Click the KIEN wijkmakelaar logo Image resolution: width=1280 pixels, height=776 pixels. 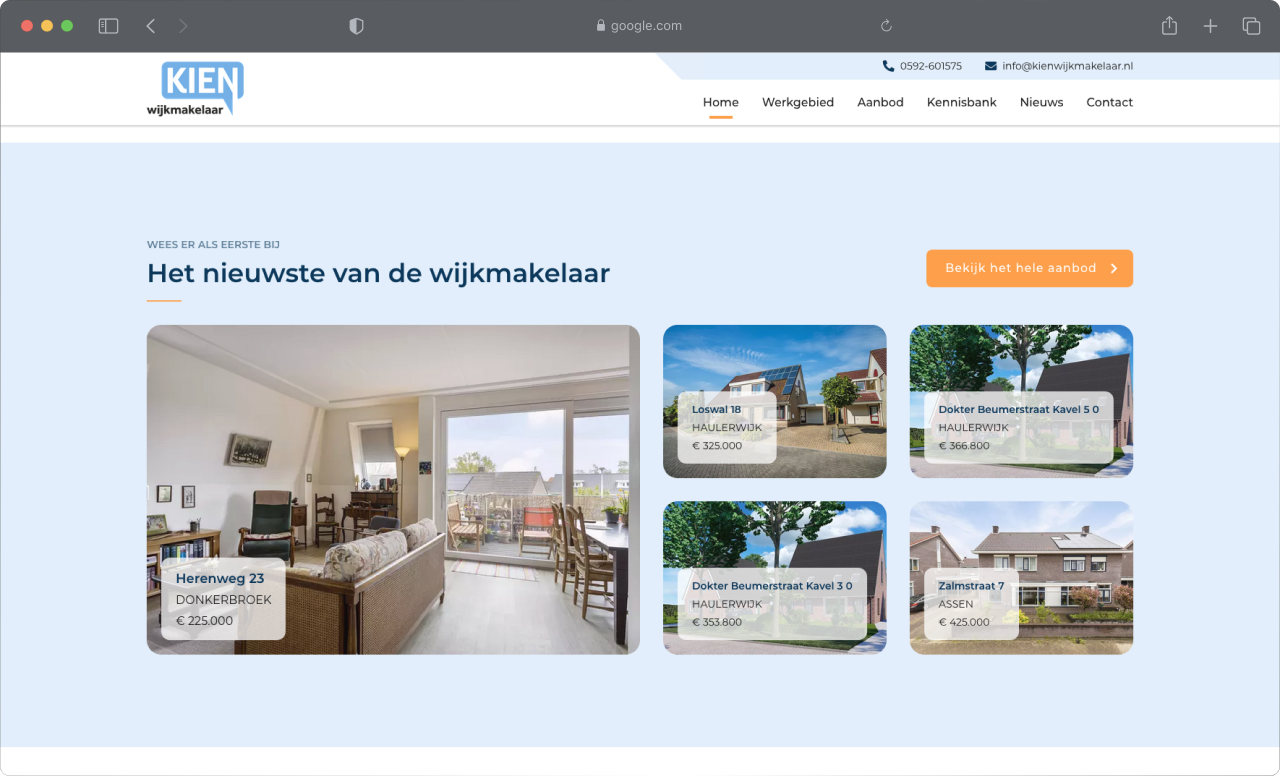(x=196, y=89)
